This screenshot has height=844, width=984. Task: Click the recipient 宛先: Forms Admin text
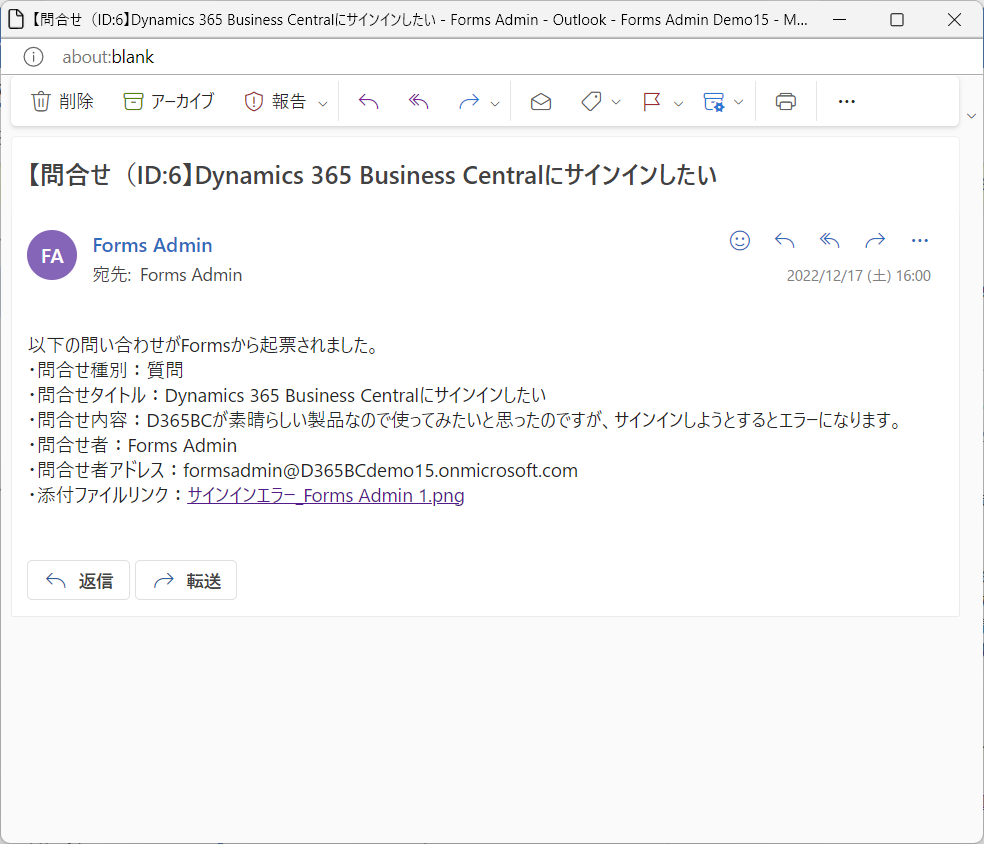[167, 275]
